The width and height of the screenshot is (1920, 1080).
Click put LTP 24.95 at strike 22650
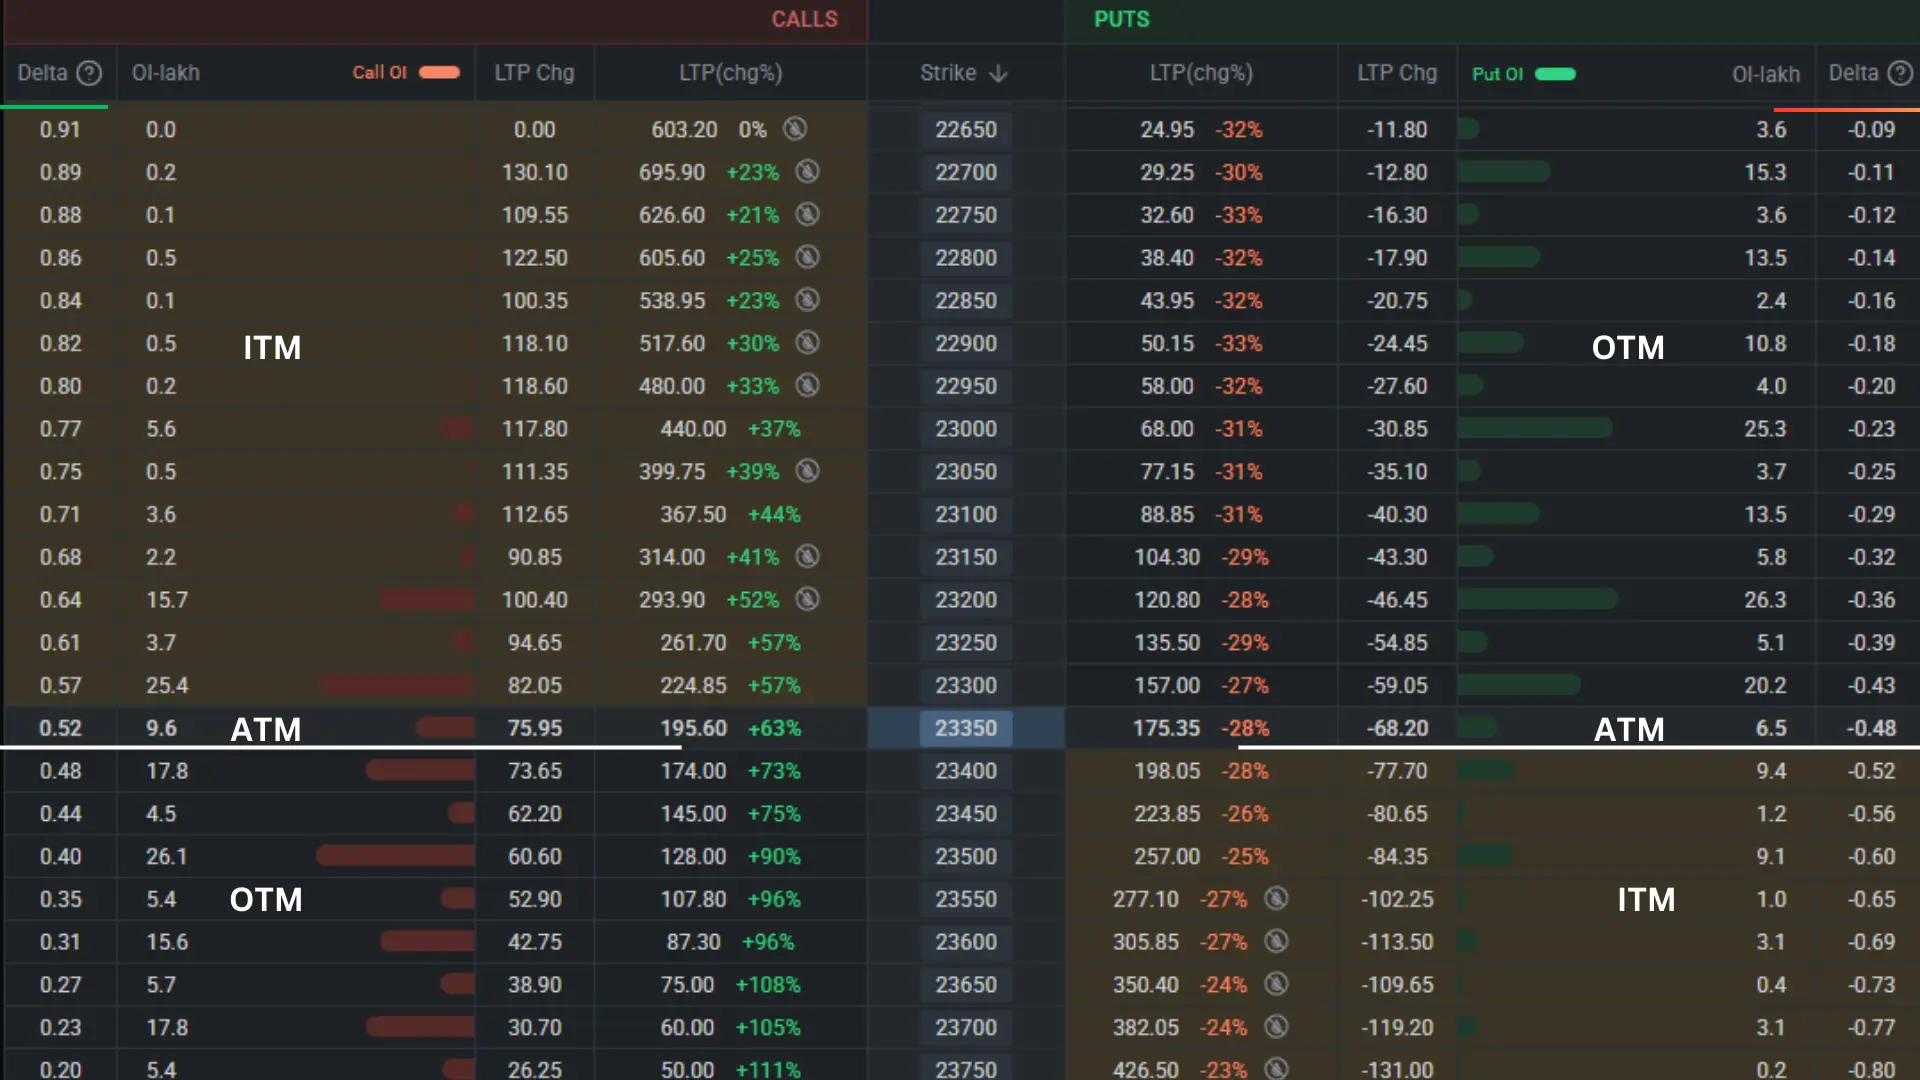[1167, 129]
